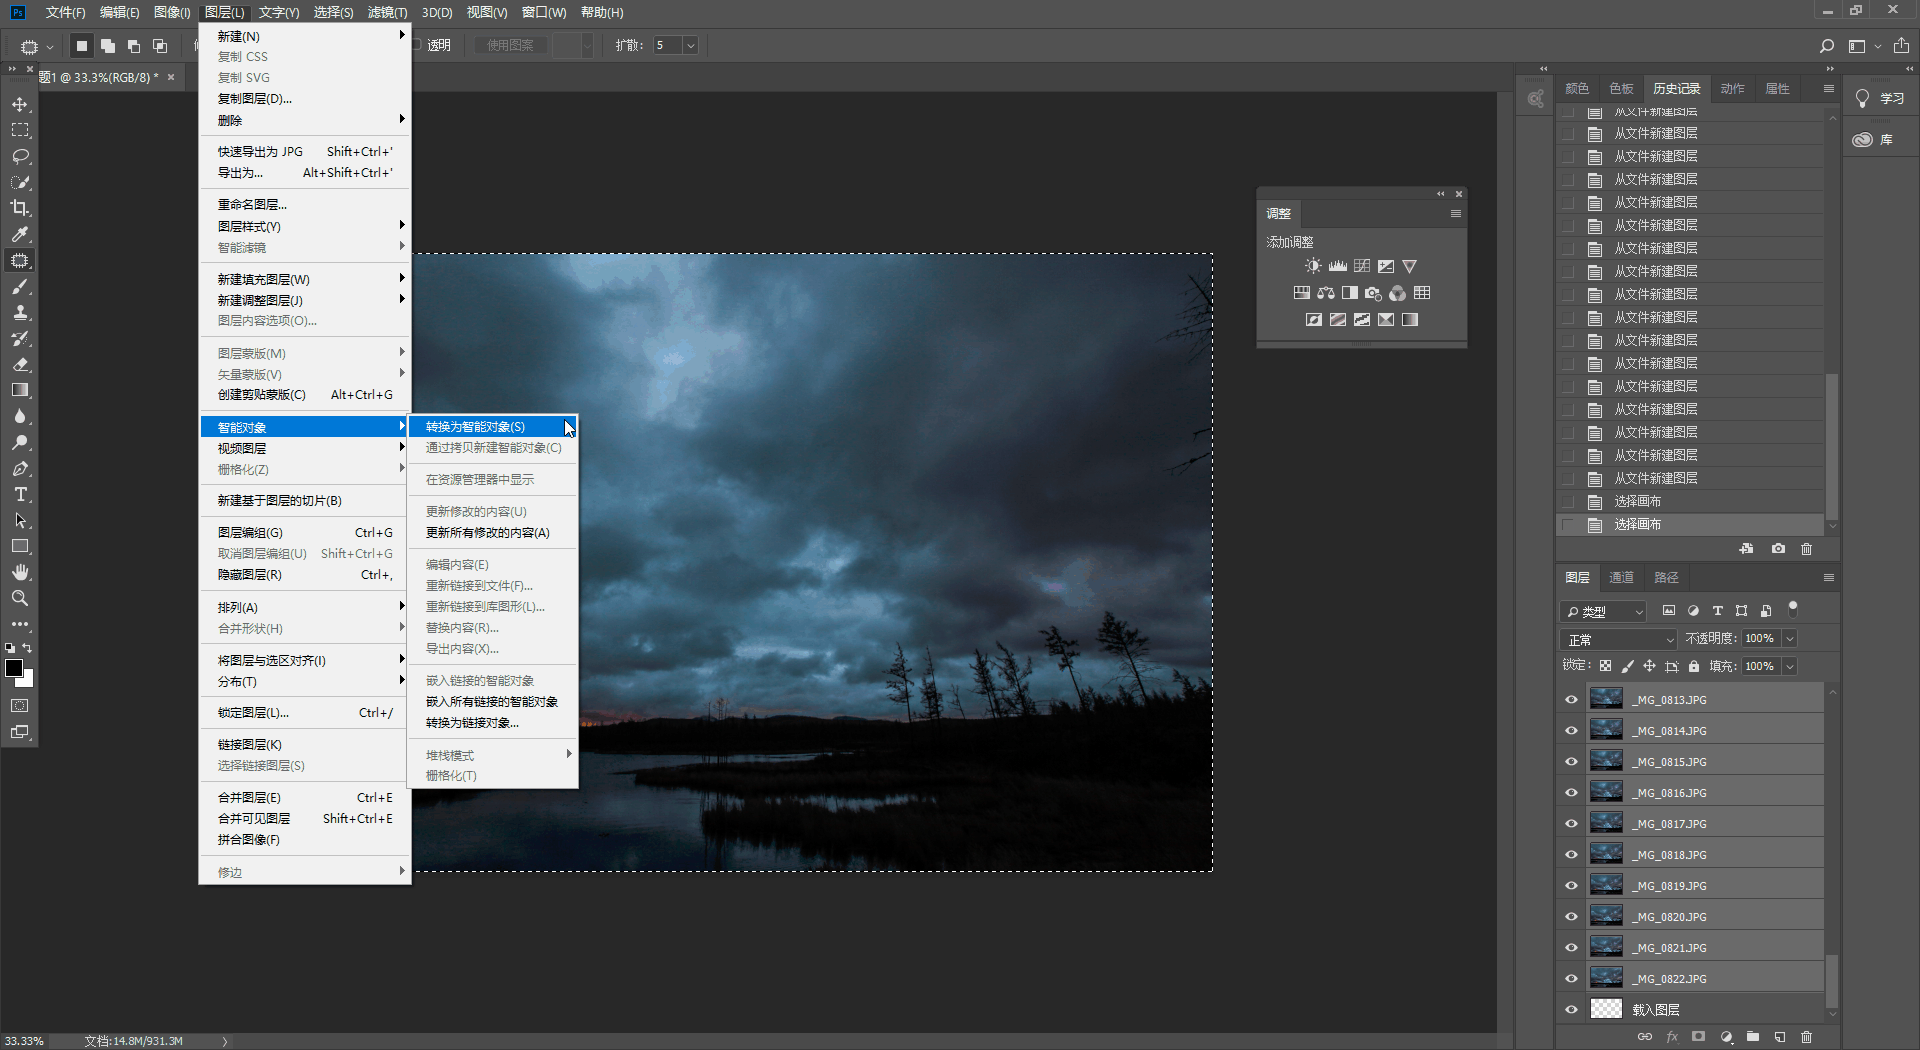Toggle visibility of _MG_0818.JPG layer
1920x1050 pixels.
[x=1571, y=855]
